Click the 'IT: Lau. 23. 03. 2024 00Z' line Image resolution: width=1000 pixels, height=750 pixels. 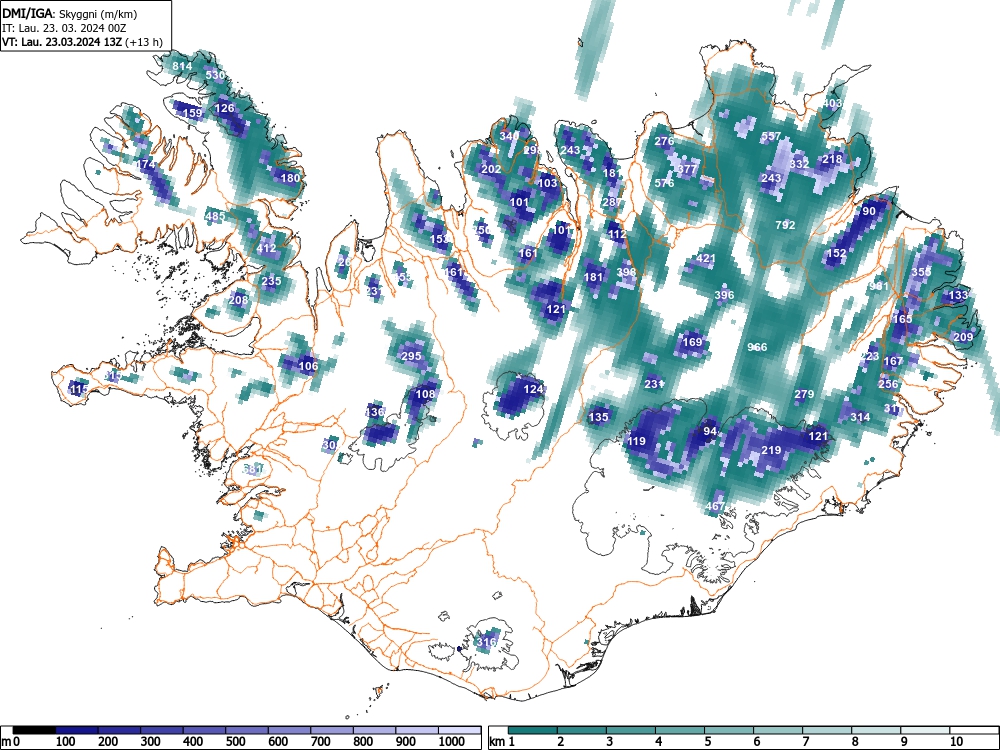pyautogui.click(x=64, y=28)
